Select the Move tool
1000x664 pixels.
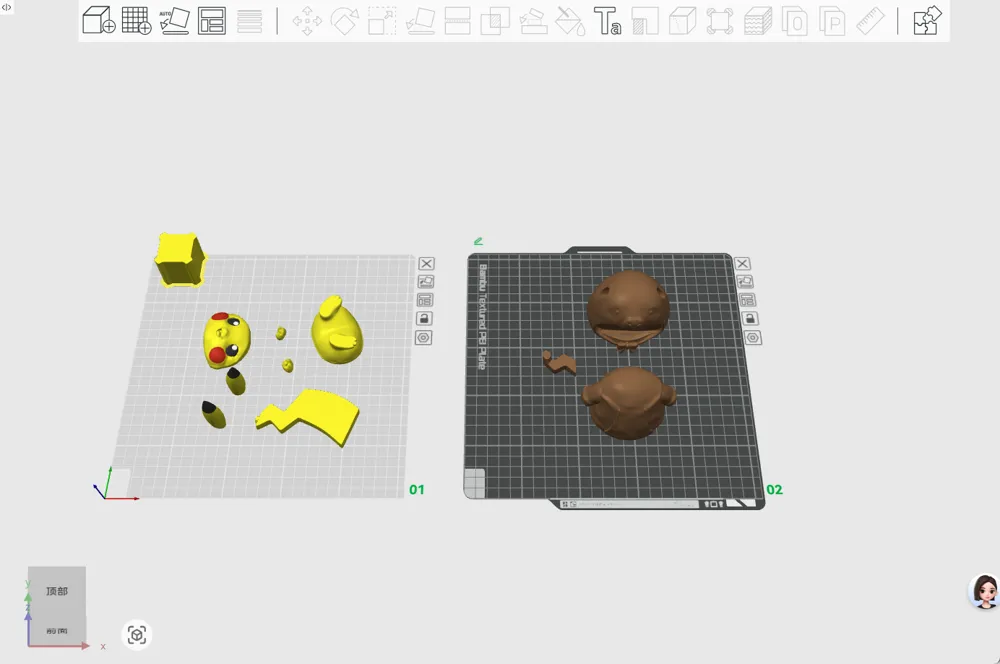click(307, 21)
